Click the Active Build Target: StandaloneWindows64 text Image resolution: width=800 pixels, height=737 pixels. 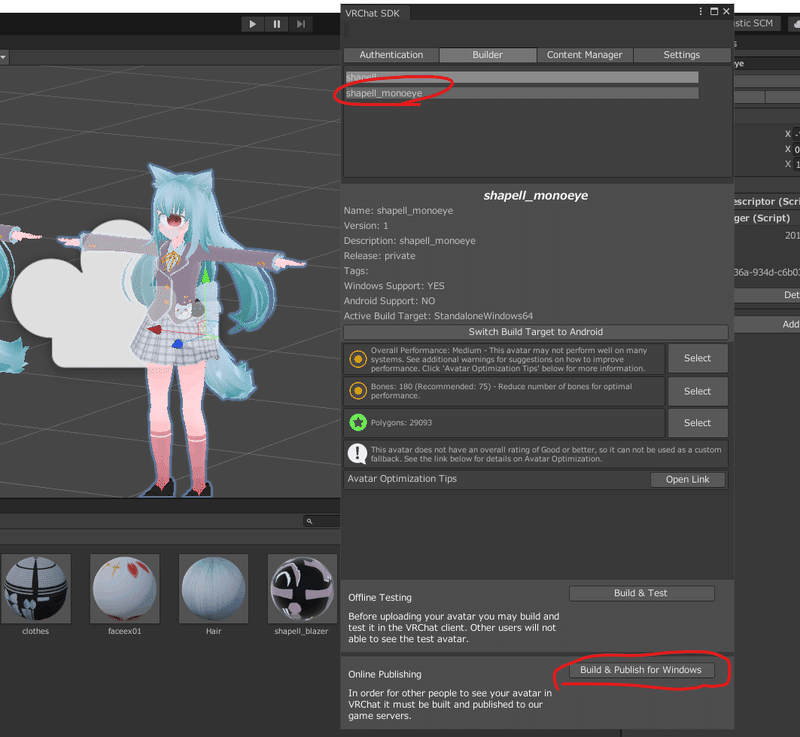pos(438,316)
